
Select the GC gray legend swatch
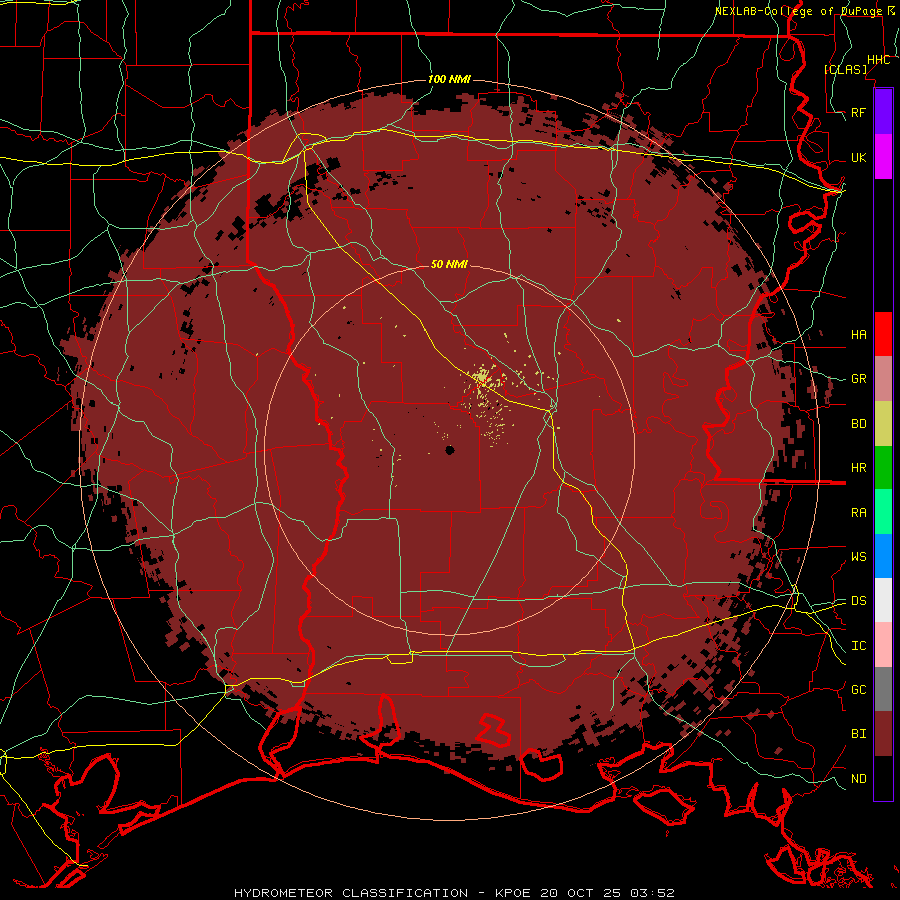pyautogui.click(x=883, y=689)
